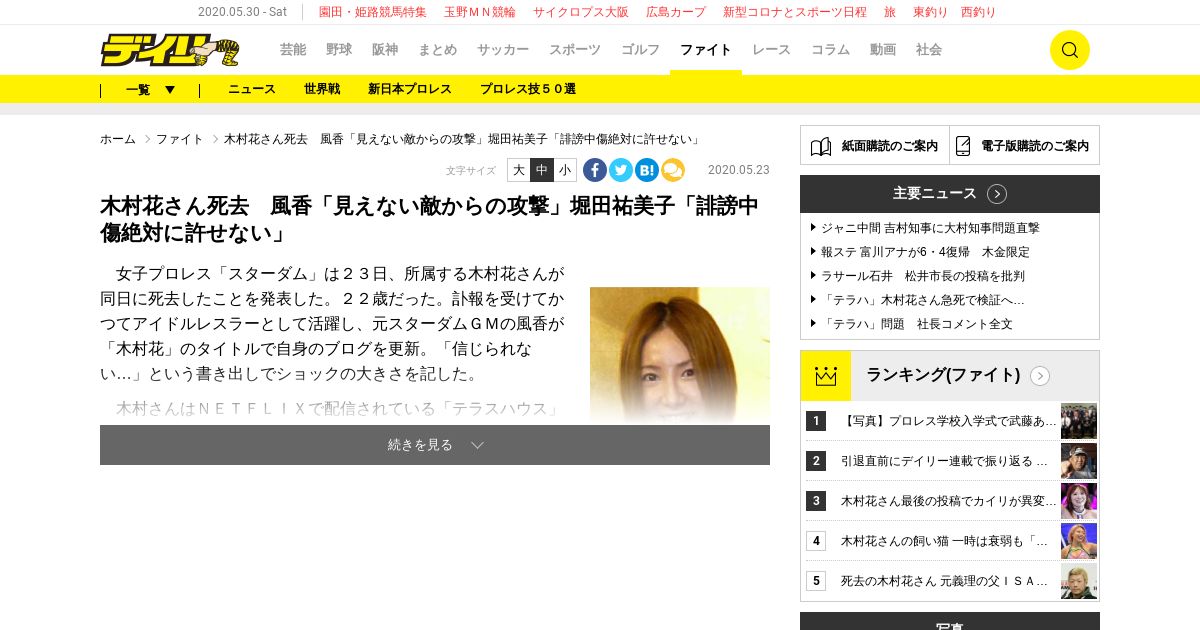
Task: Open rank 4 木村花さんの飼い猫 article
Action: click(945, 541)
